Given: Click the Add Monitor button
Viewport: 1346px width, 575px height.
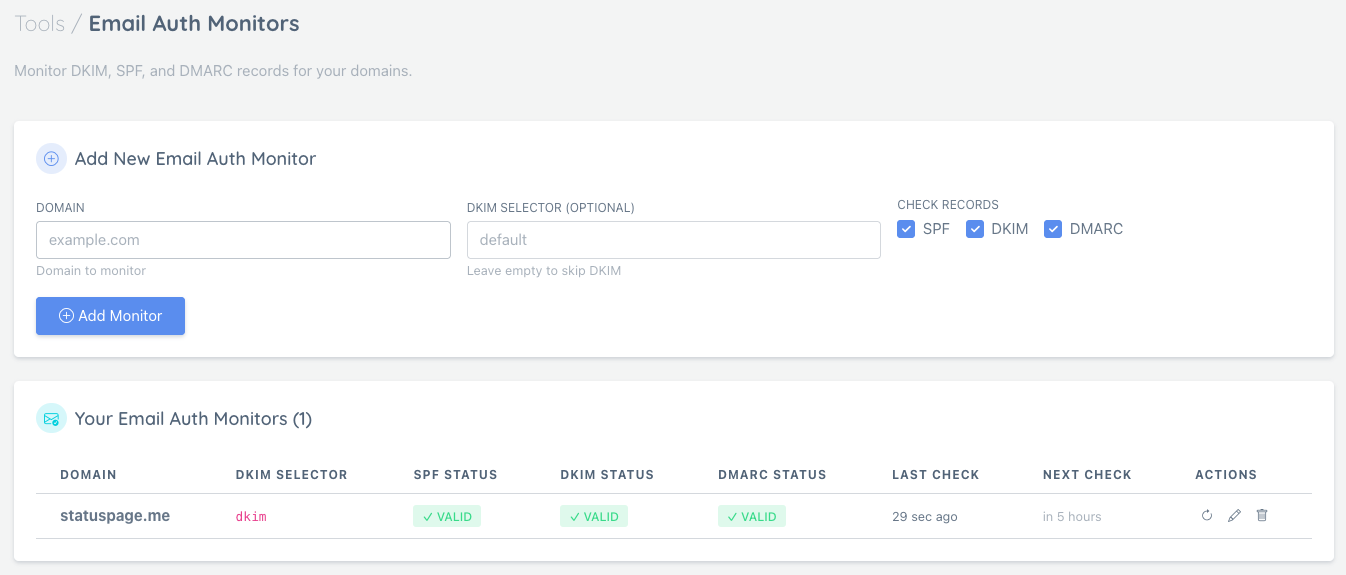Looking at the screenshot, I should [110, 316].
